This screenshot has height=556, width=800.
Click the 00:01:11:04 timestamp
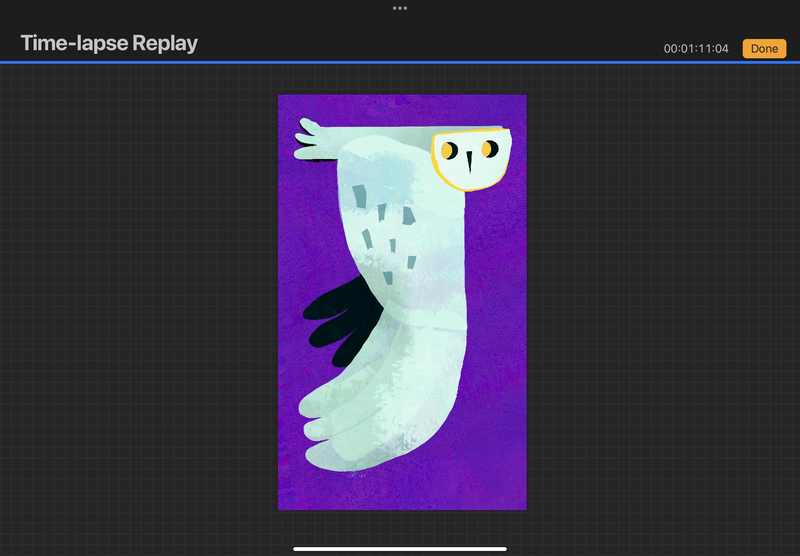point(698,49)
